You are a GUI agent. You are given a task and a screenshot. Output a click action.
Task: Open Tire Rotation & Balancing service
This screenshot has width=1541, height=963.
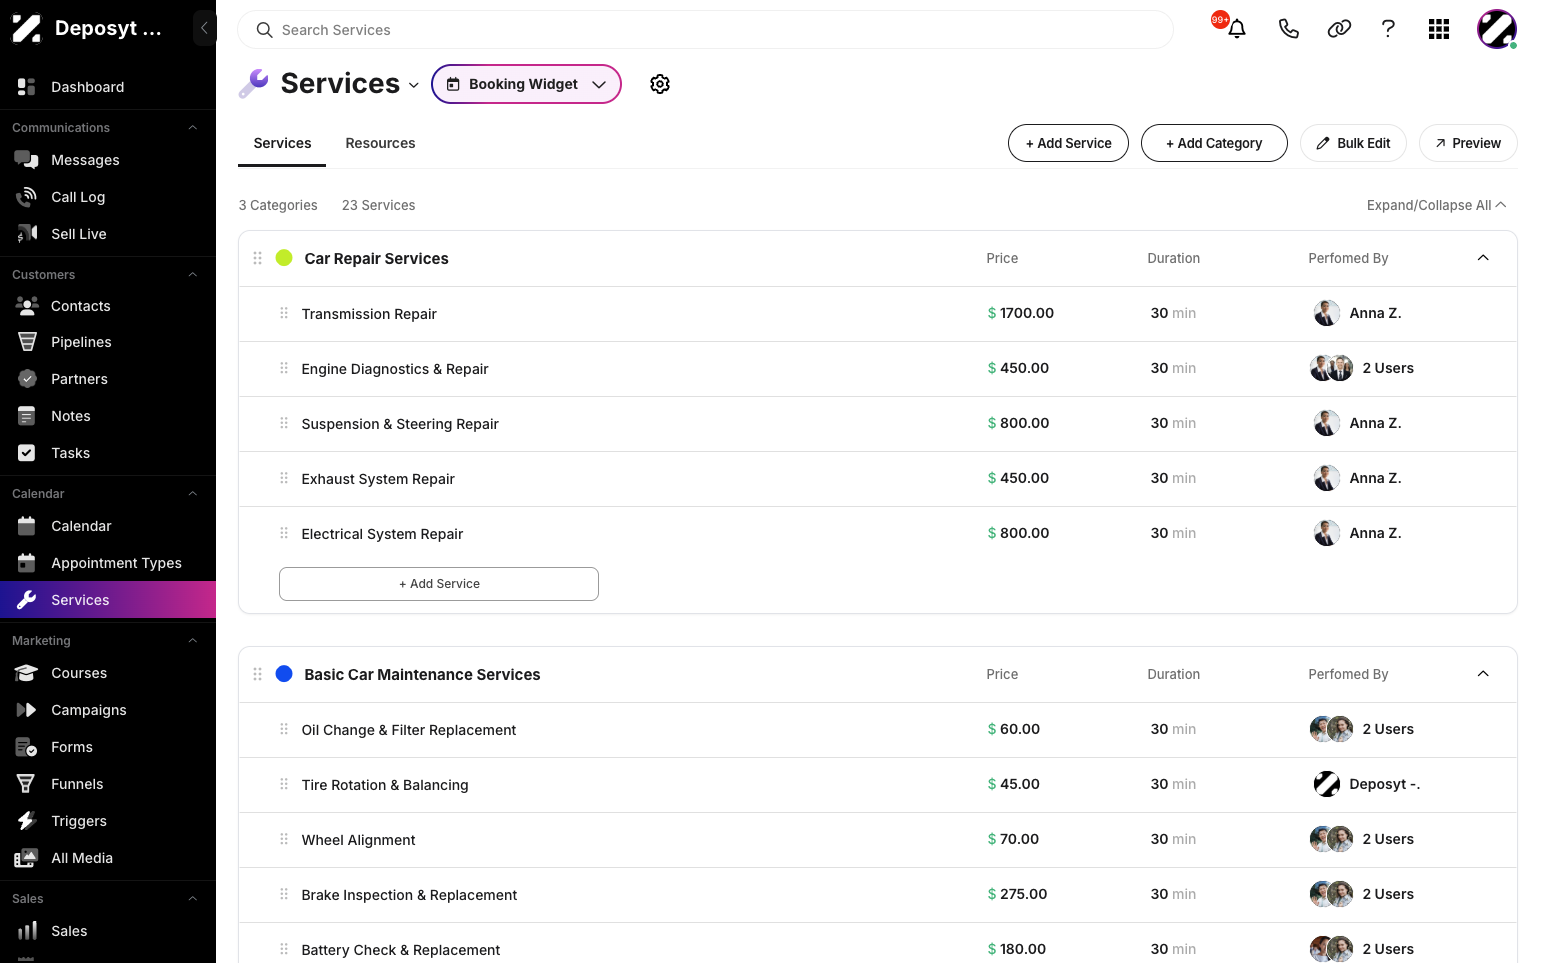(x=385, y=785)
